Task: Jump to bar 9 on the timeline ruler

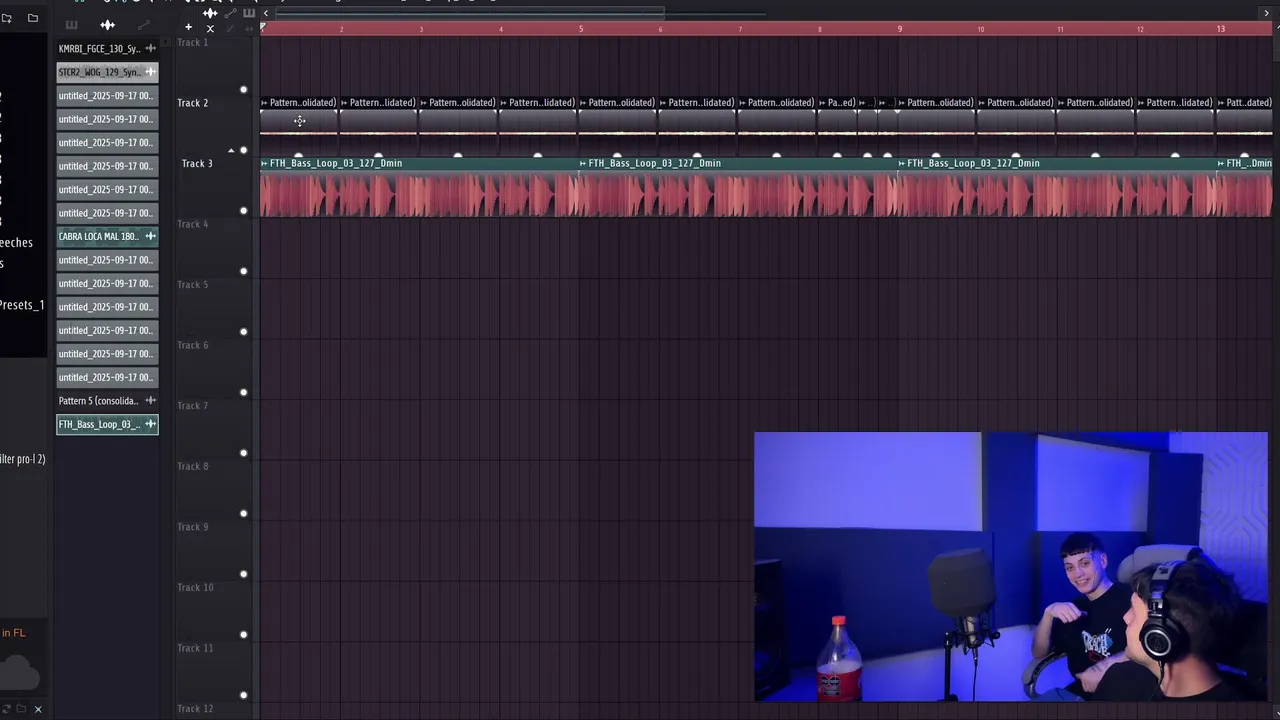Action: [x=899, y=28]
